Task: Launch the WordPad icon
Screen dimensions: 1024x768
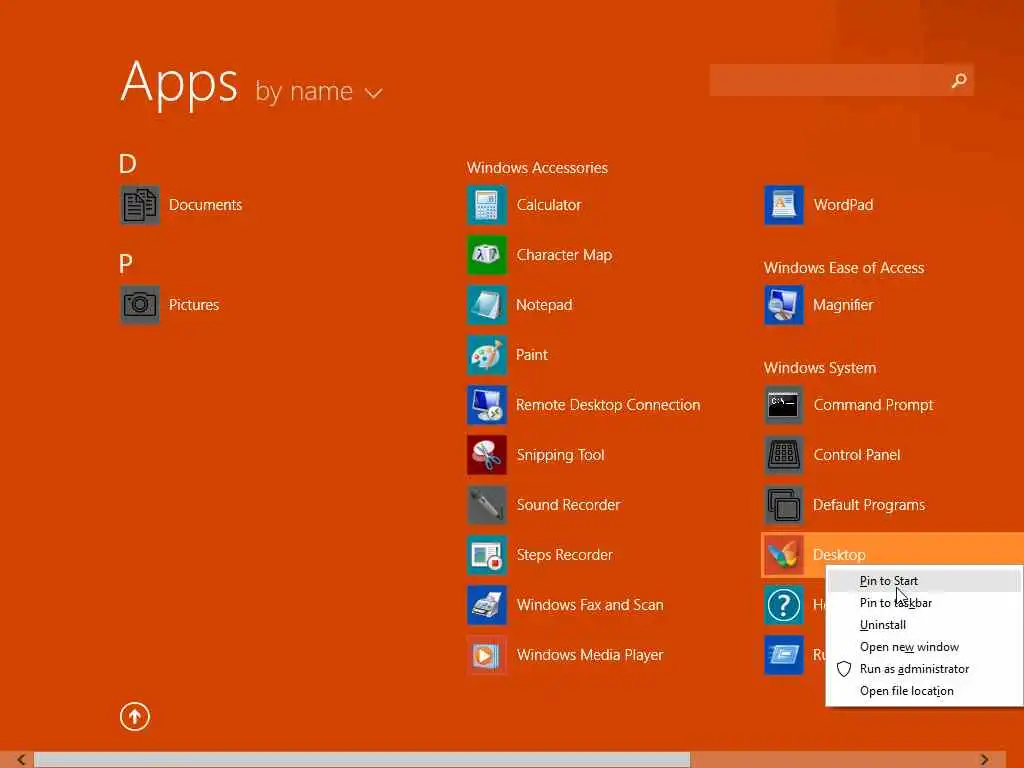Action: click(x=784, y=205)
